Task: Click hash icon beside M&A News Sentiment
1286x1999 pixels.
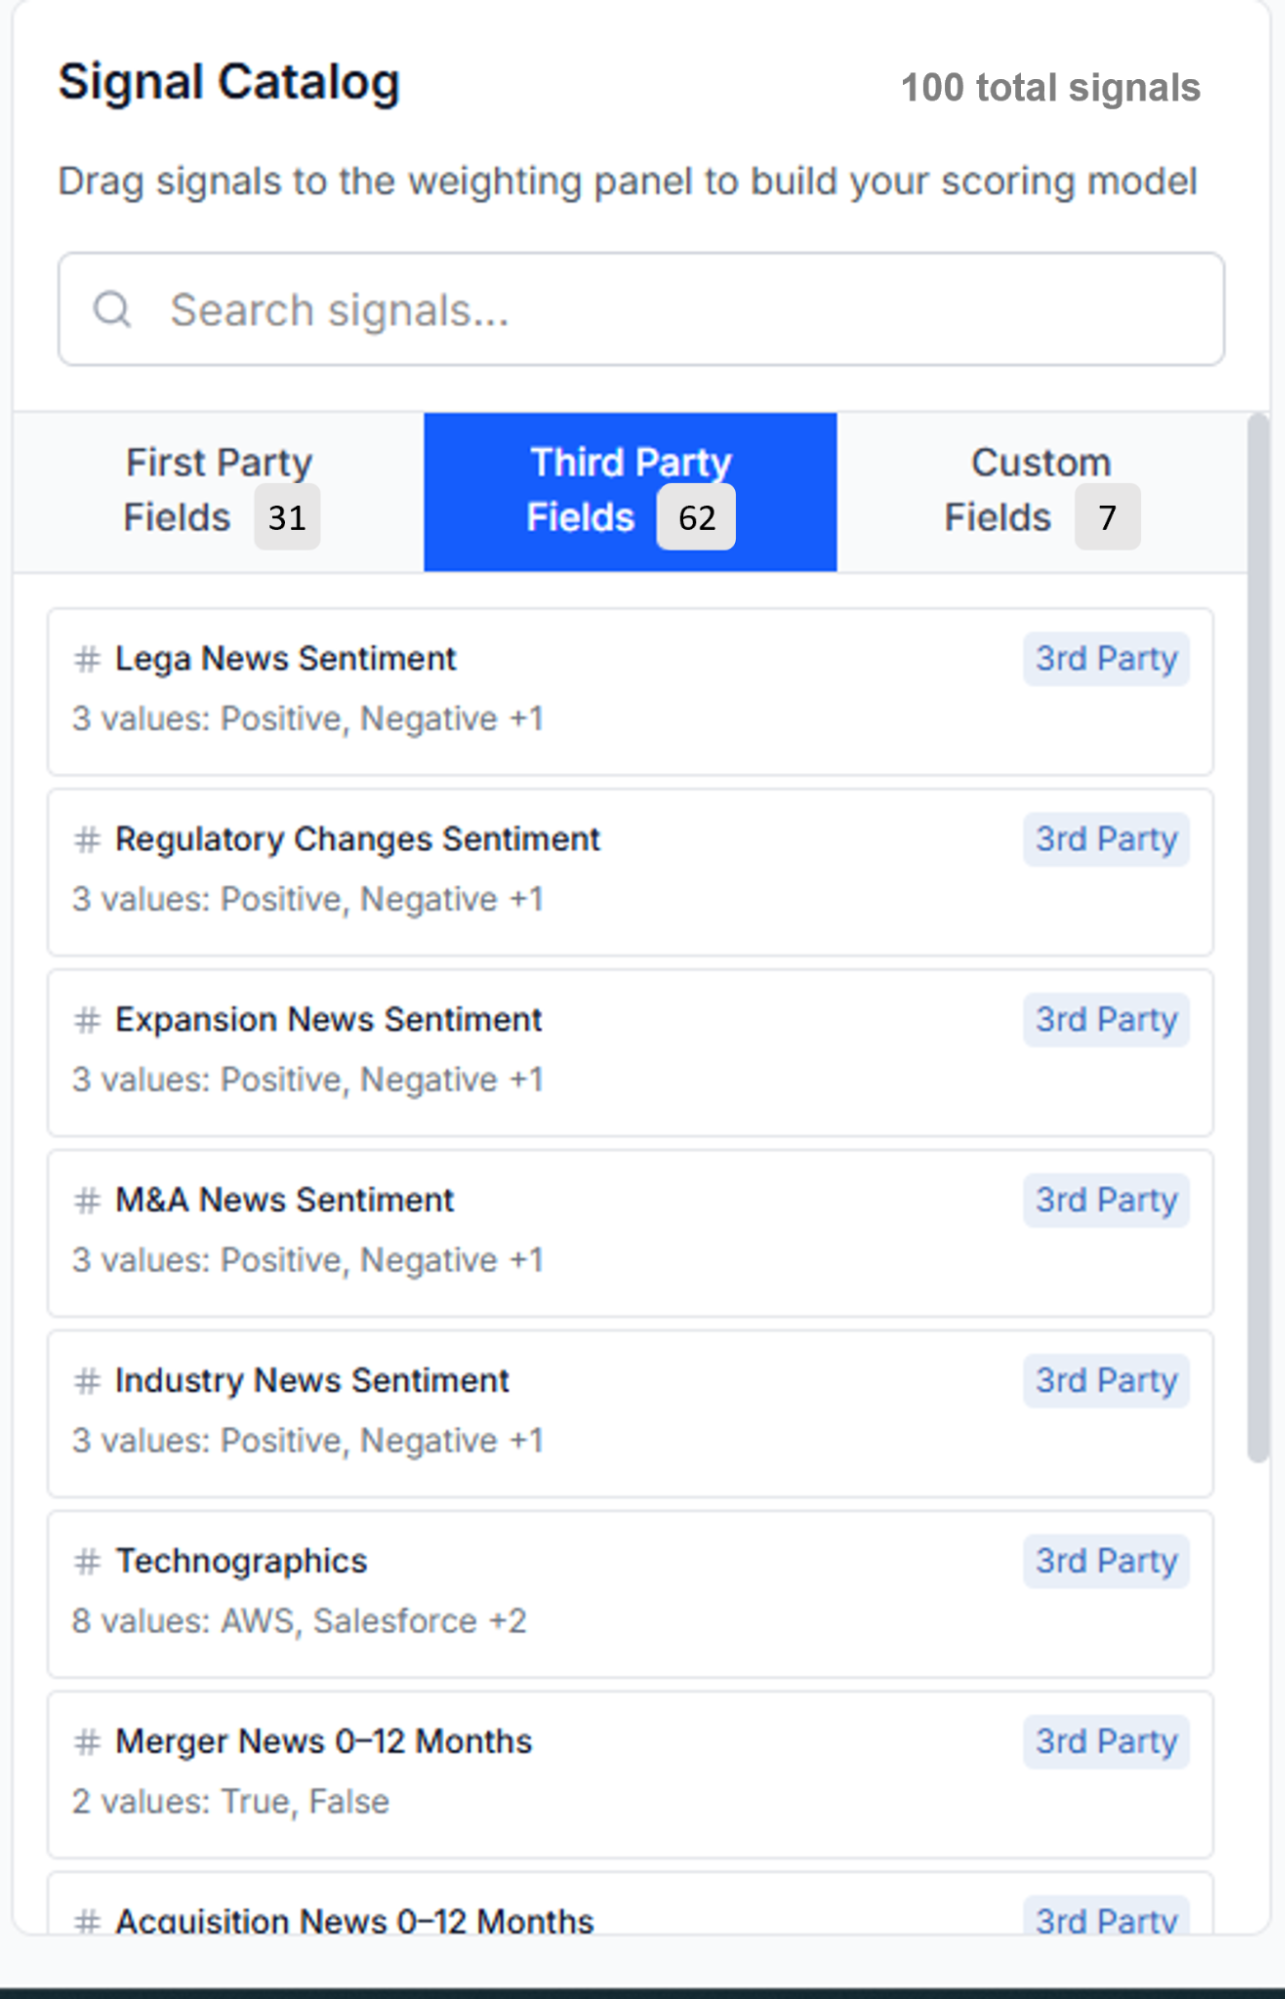Action: [88, 1200]
